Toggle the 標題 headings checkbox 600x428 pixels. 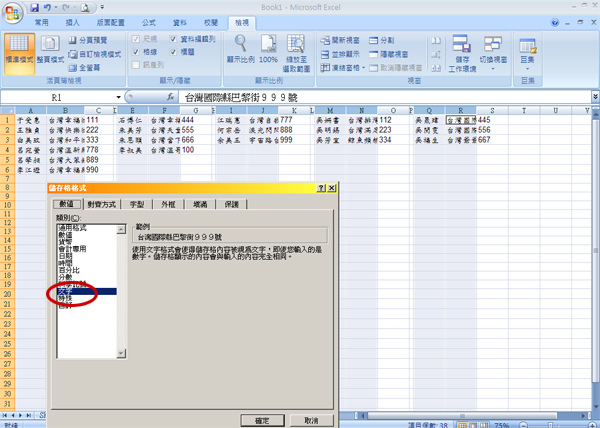[173, 52]
